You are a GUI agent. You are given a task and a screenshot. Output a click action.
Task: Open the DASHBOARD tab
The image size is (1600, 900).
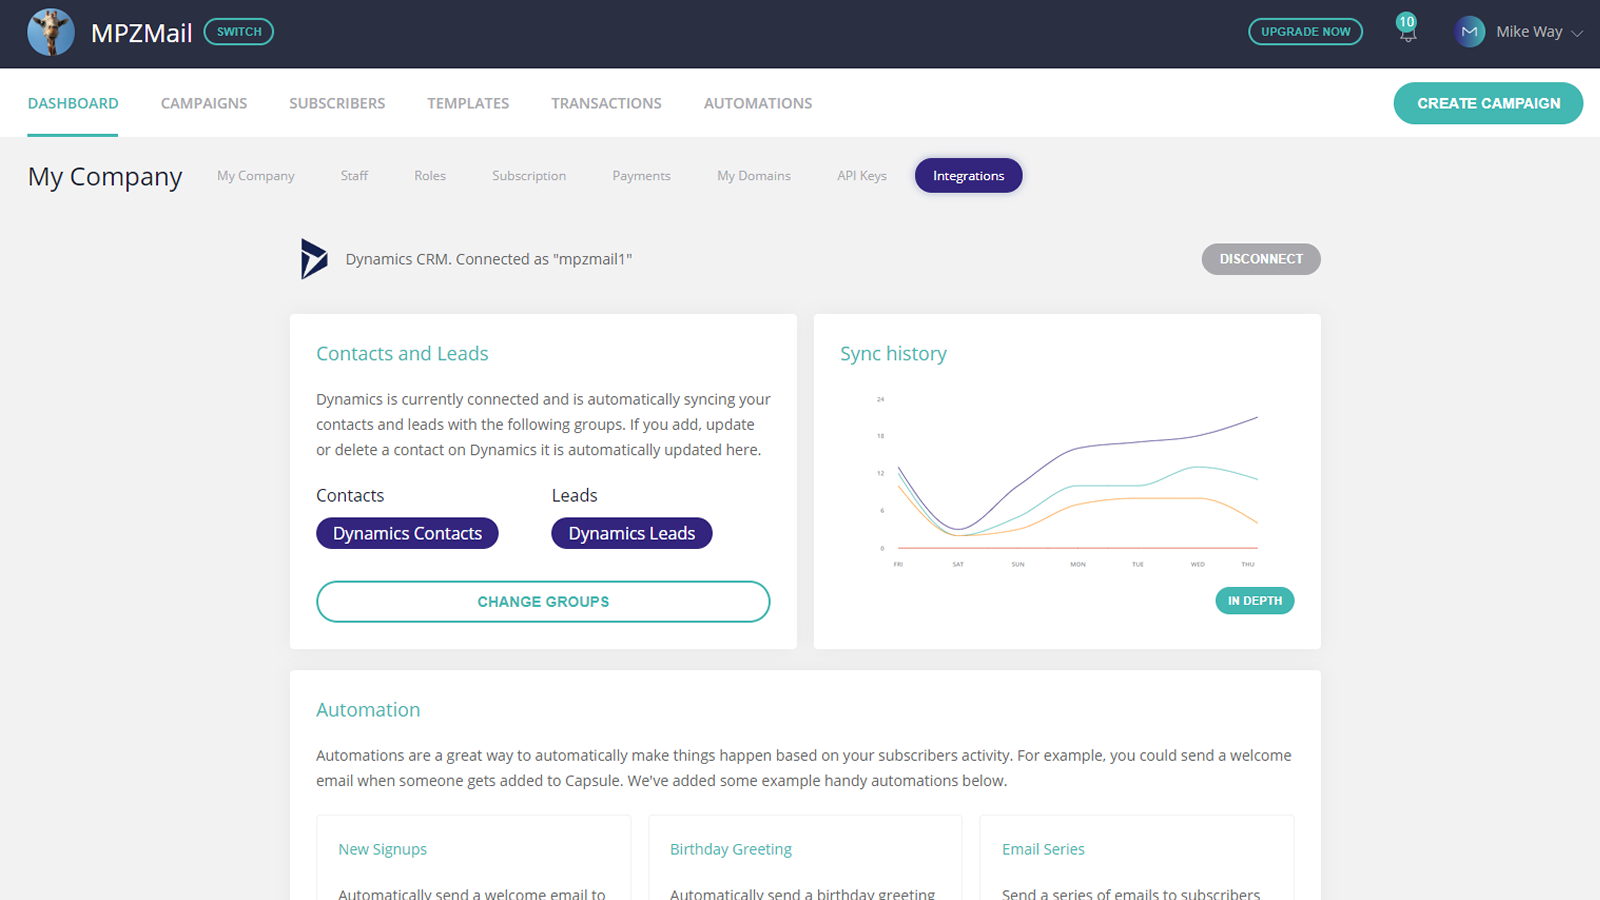(x=73, y=103)
